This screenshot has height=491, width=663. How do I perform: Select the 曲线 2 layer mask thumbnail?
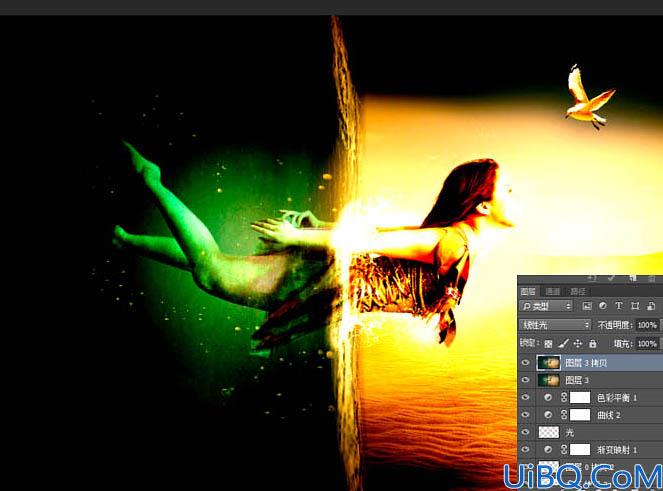click(x=580, y=415)
